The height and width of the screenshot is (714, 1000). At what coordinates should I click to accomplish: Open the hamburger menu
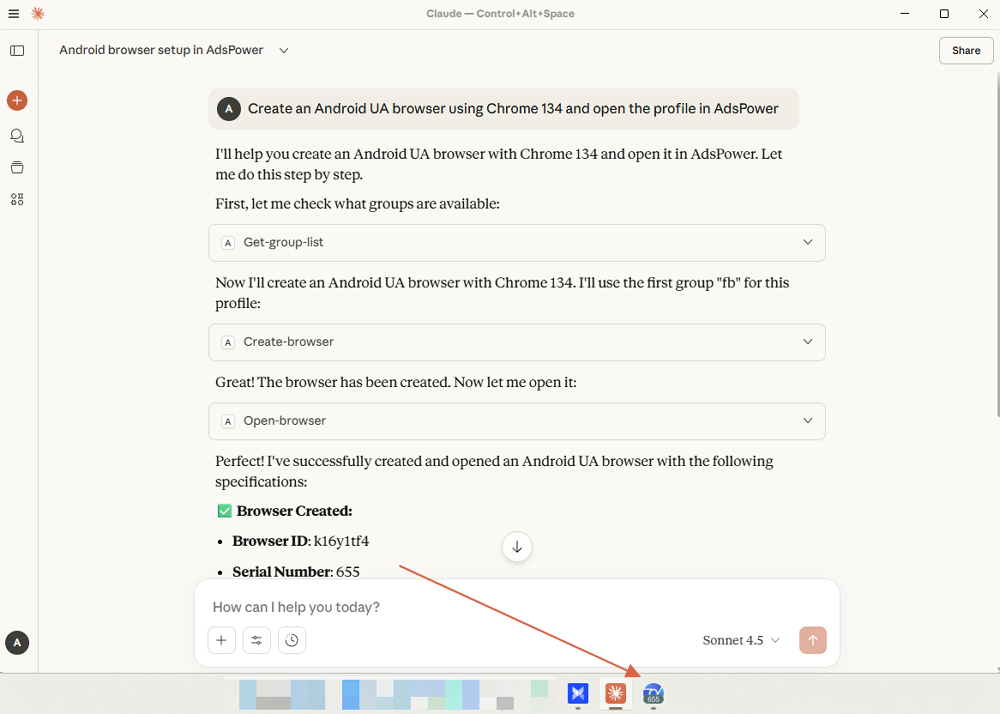[13, 13]
